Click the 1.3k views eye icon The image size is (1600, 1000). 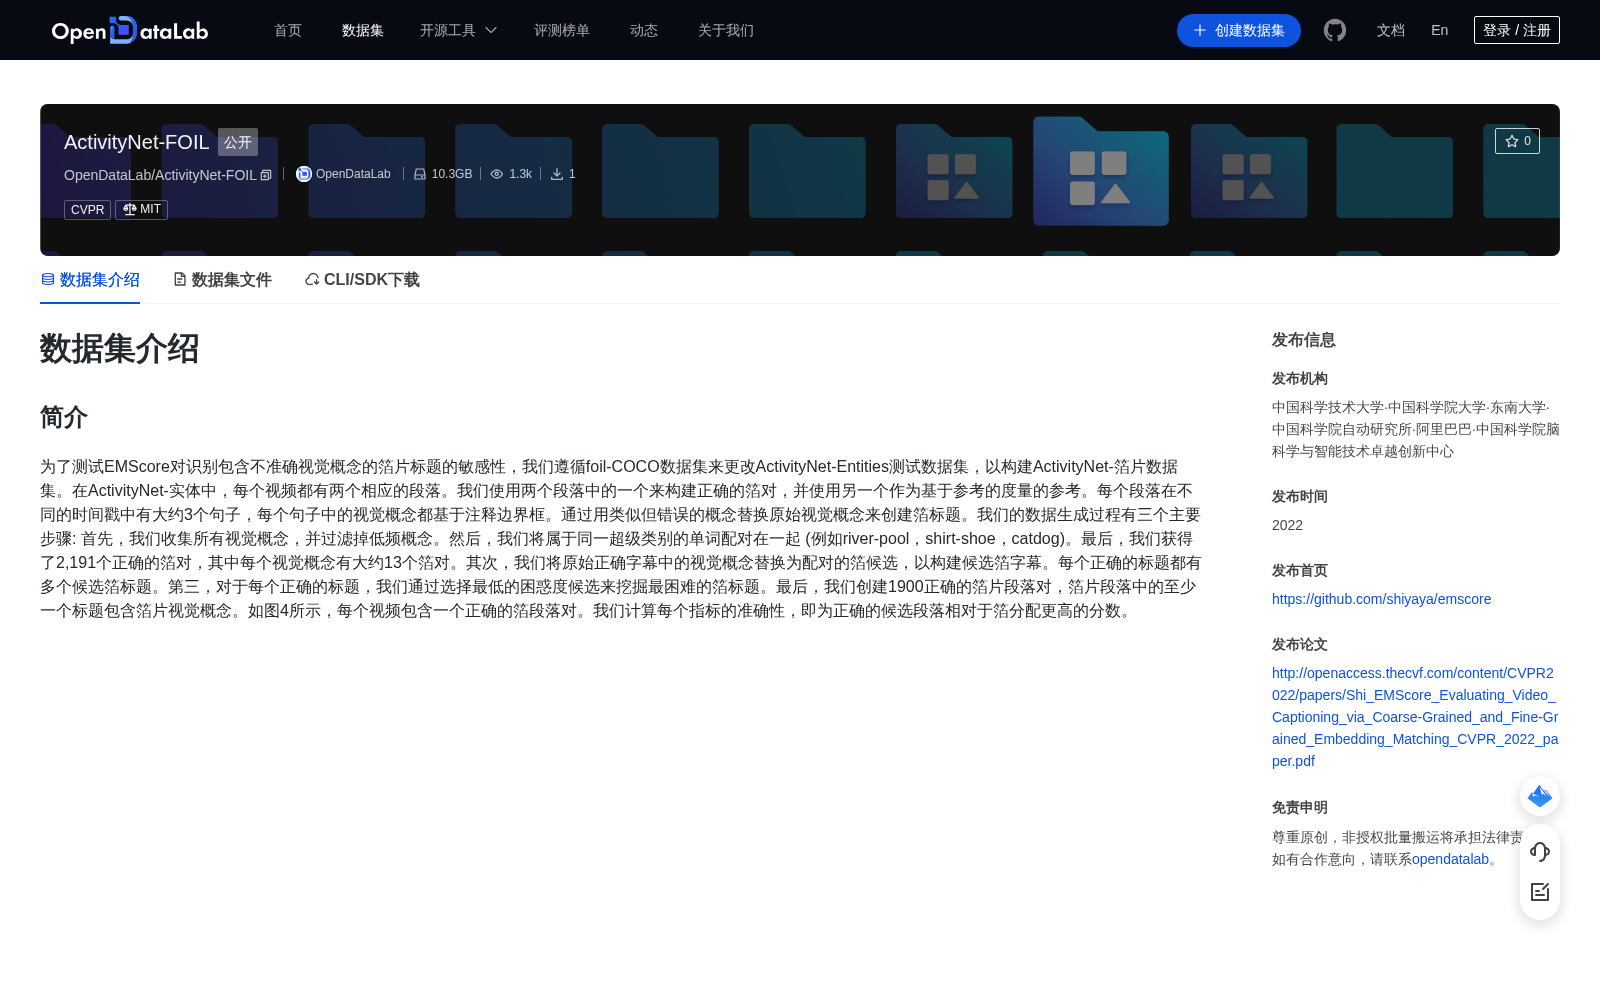pos(497,174)
